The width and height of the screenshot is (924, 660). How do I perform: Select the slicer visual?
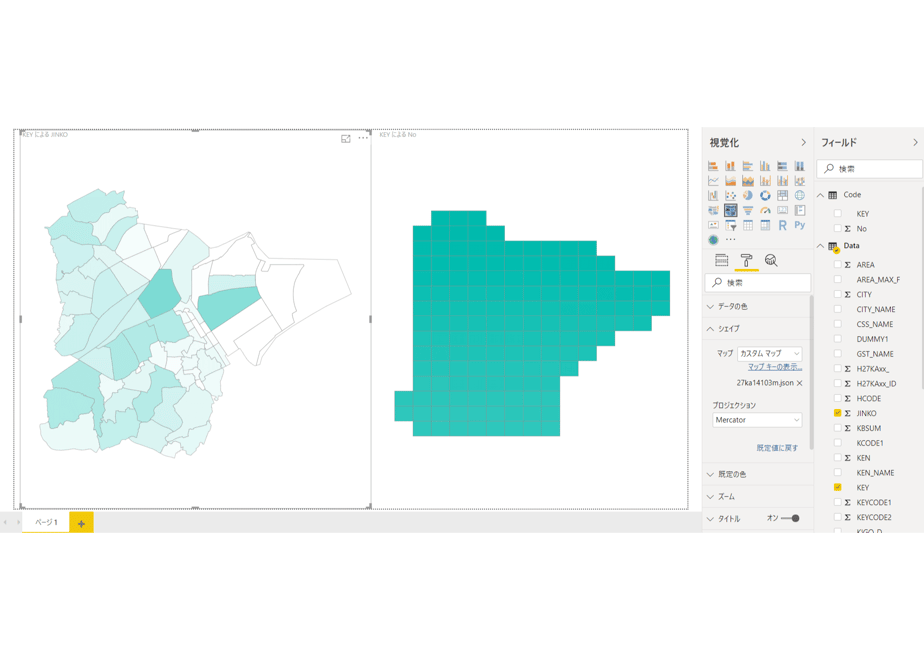pyautogui.click(x=730, y=225)
